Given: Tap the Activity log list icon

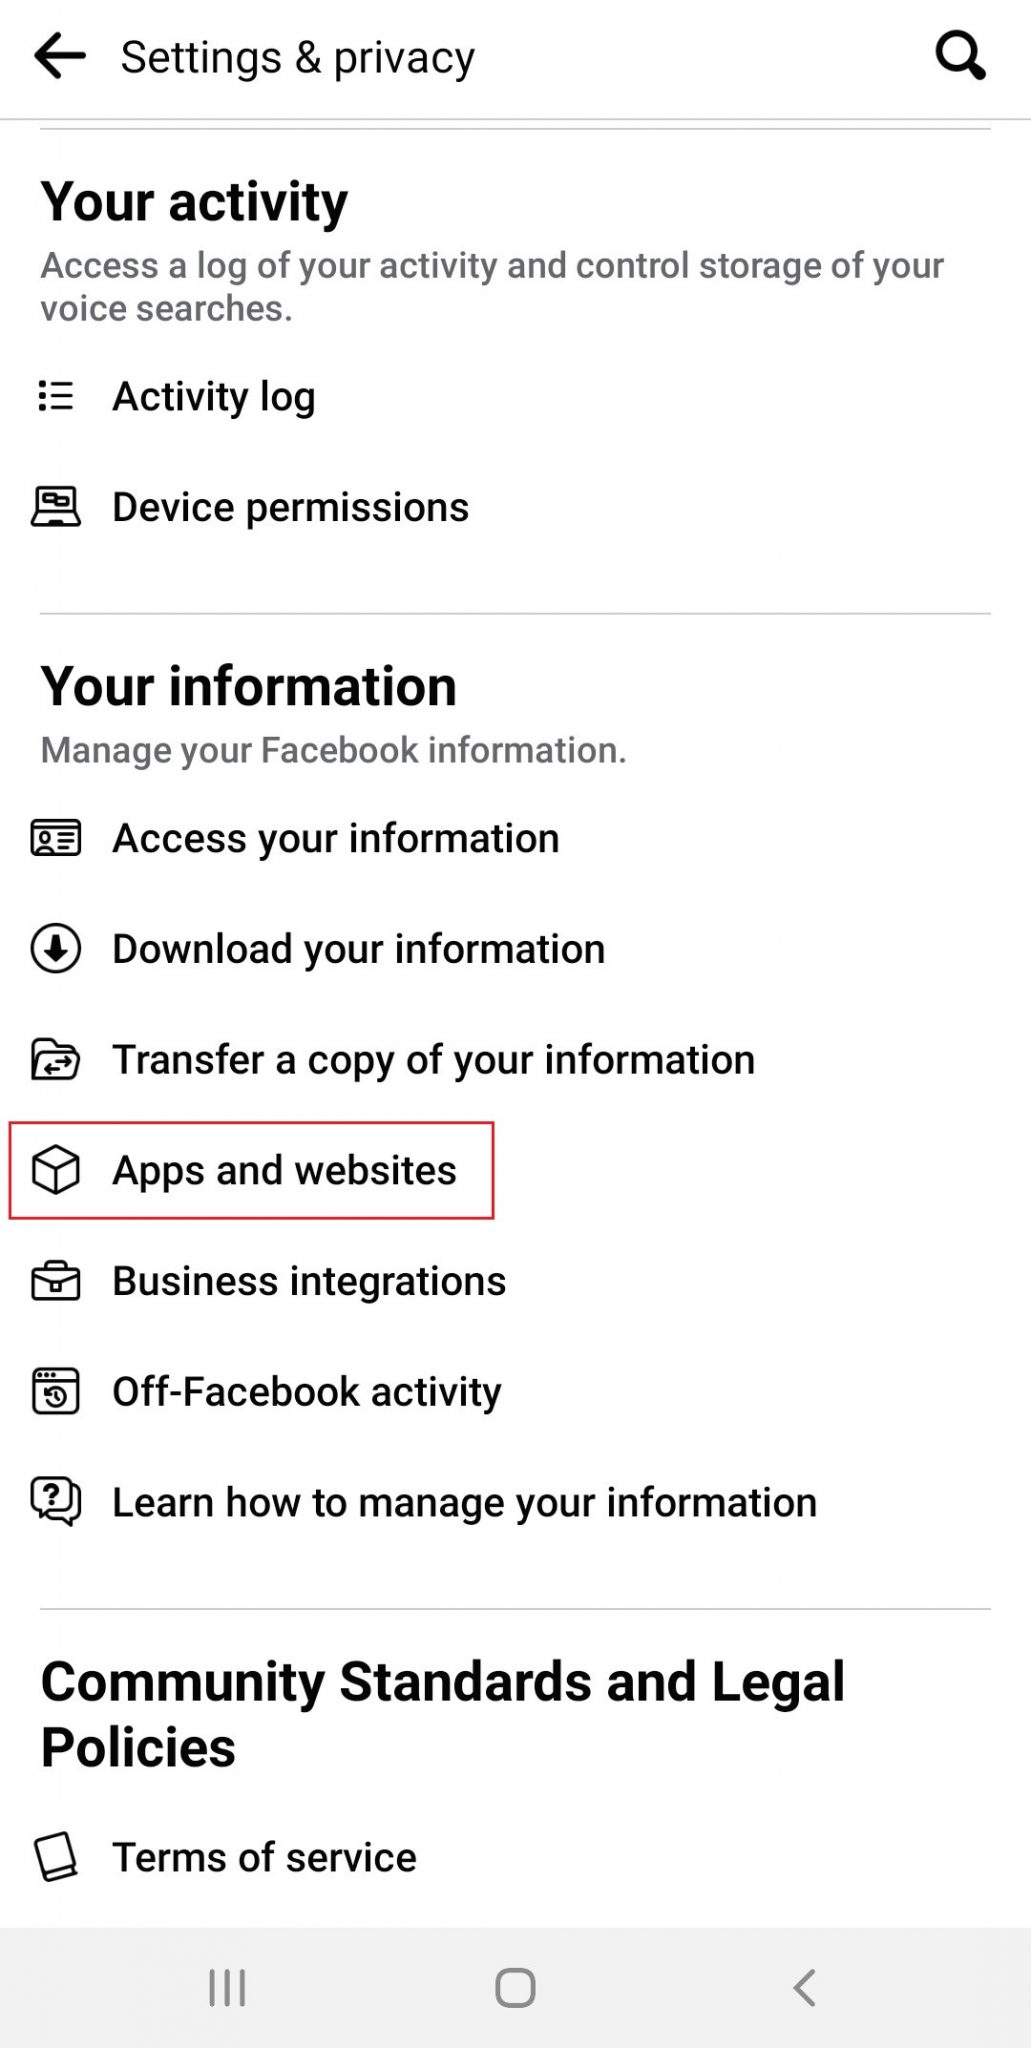Looking at the screenshot, I should point(56,396).
